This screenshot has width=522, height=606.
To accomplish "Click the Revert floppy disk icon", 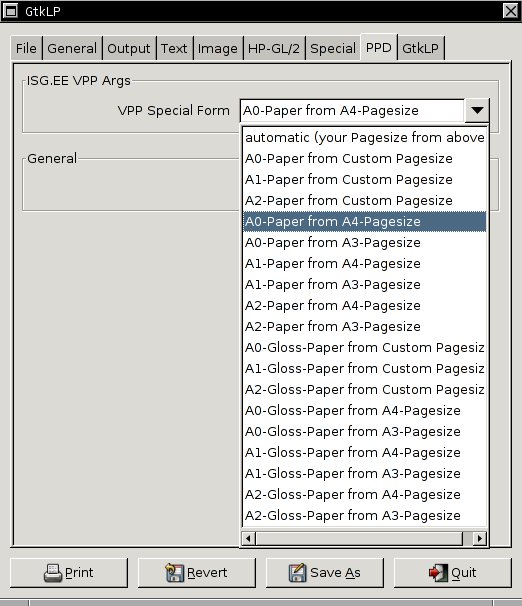I will pyautogui.click(x=174, y=573).
